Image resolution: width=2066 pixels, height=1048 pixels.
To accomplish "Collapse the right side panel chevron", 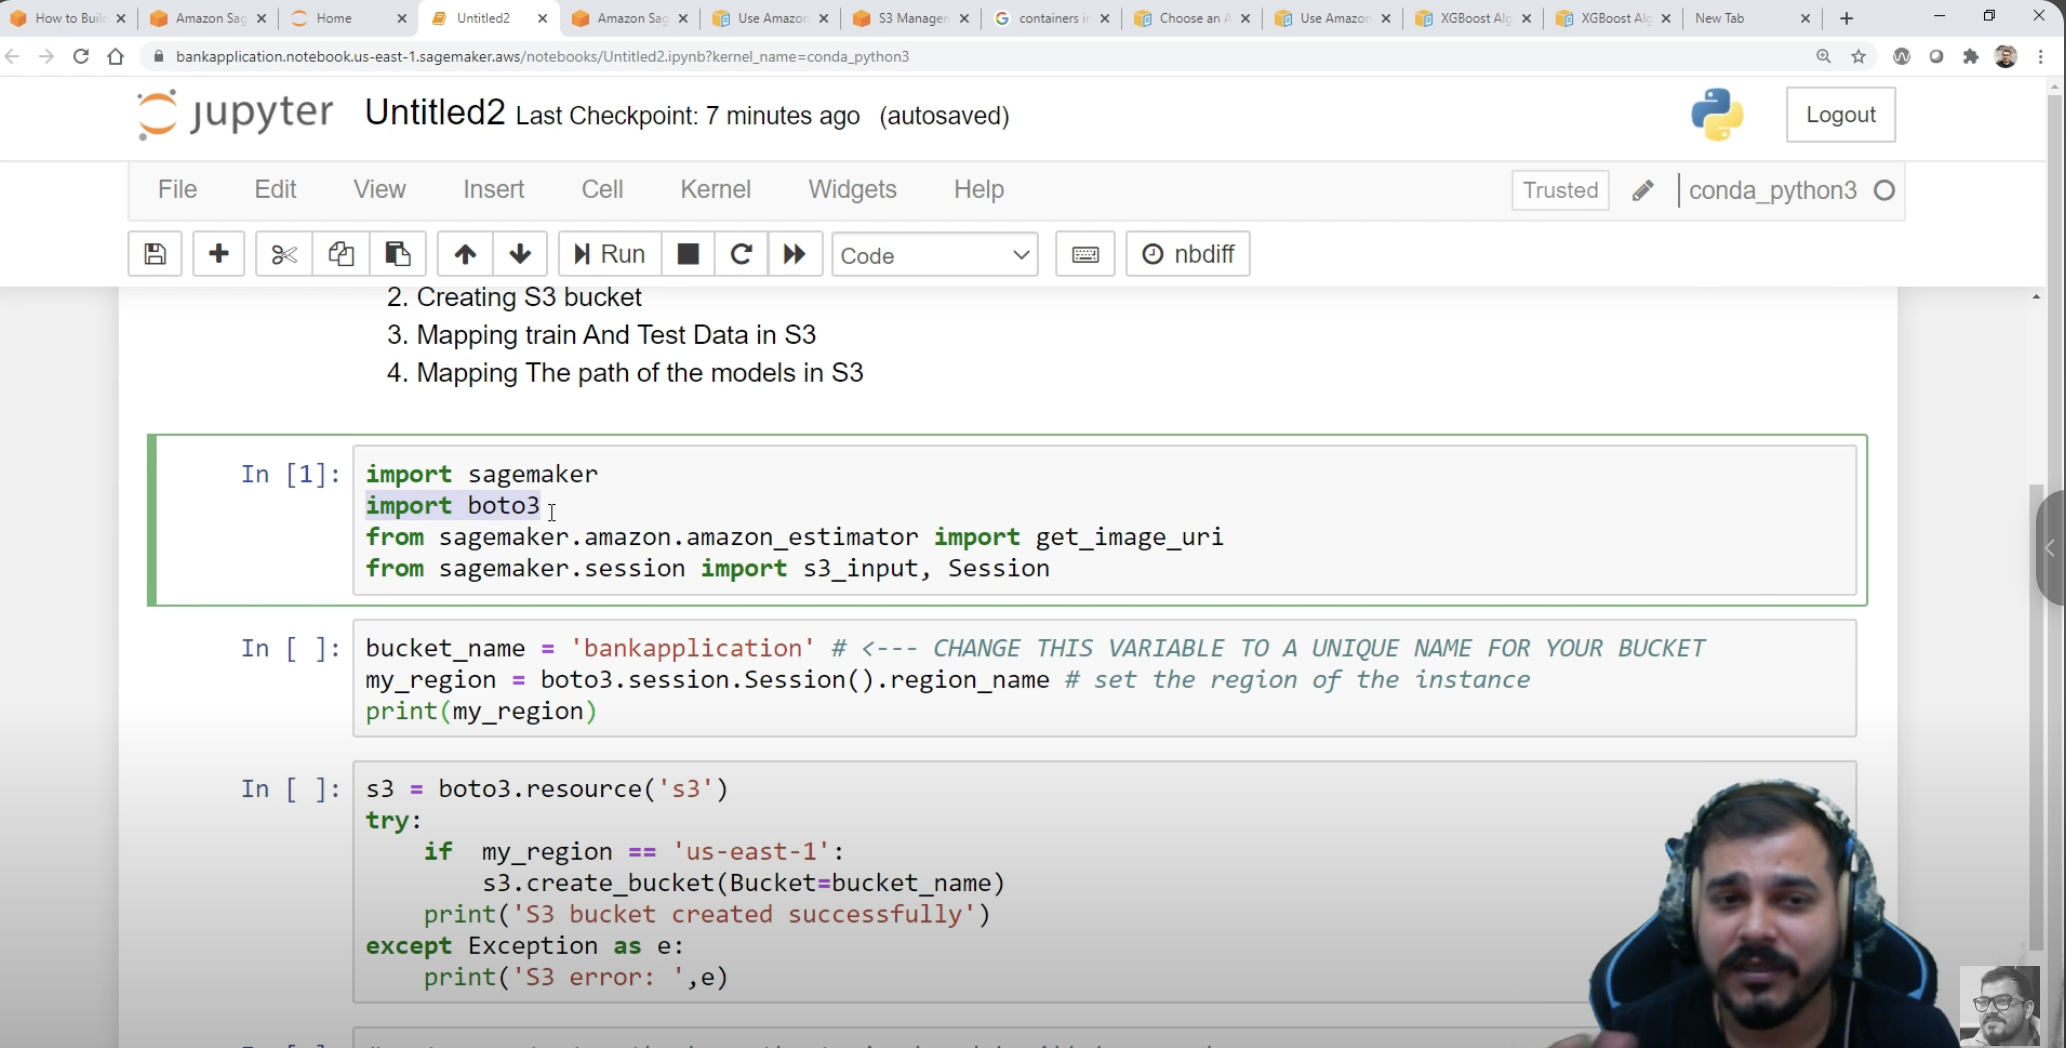I will pos(2048,548).
